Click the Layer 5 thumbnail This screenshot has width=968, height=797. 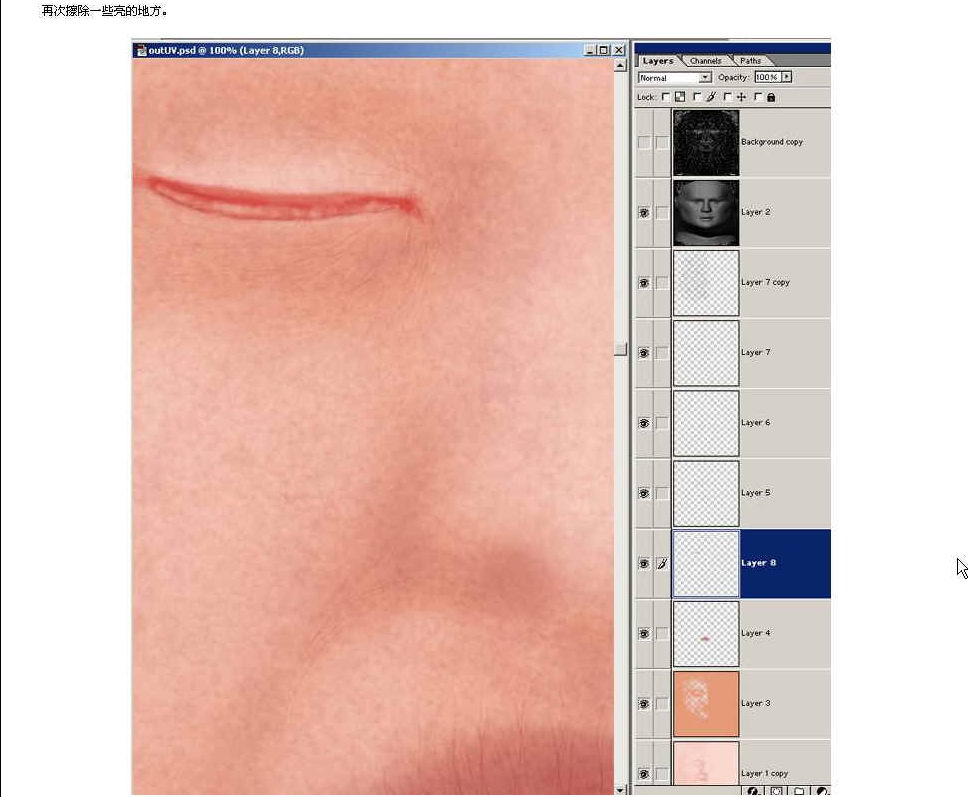pos(706,493)
